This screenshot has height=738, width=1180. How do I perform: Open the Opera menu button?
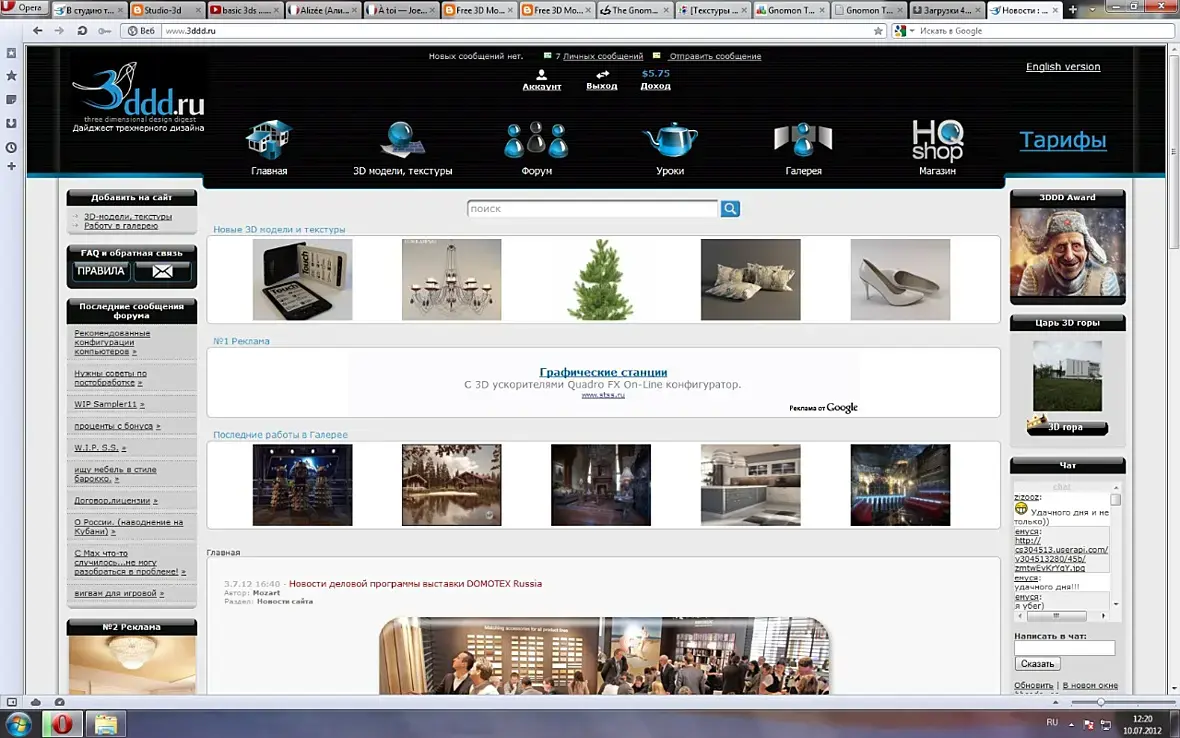(x=24, y=8)
